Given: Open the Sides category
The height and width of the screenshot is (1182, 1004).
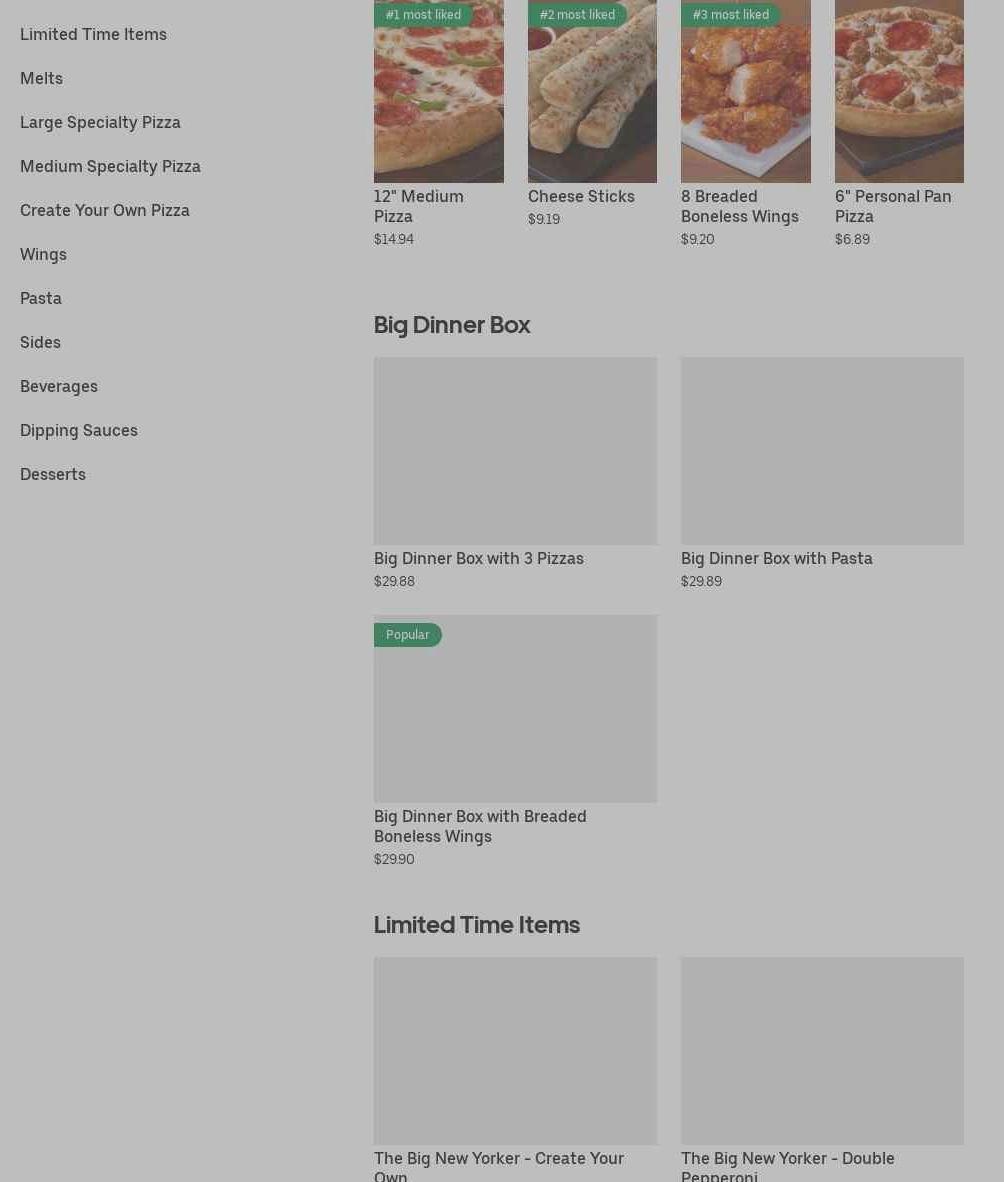Looking at the screenshot, I should pyautogui.click(x=40, y=342).
